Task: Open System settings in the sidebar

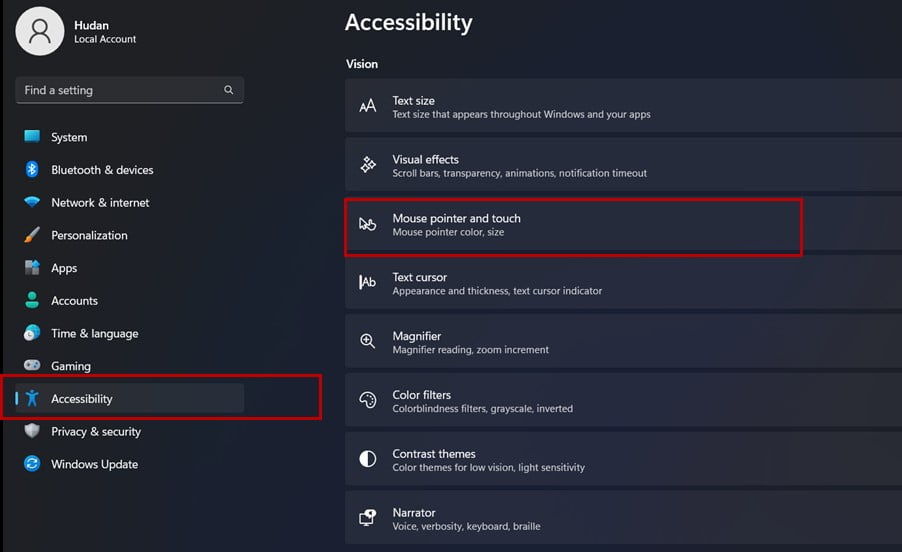Action: click(69, 137)
